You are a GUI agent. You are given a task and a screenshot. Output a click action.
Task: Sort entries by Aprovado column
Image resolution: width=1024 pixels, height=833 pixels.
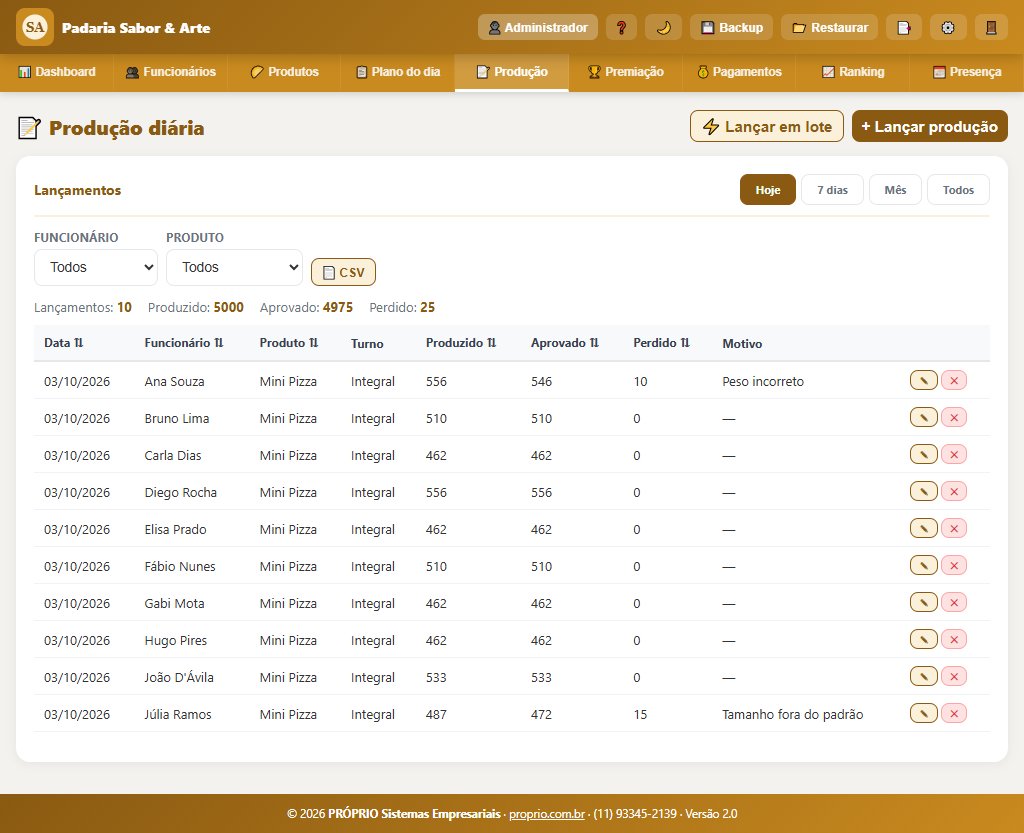point(565,343)
